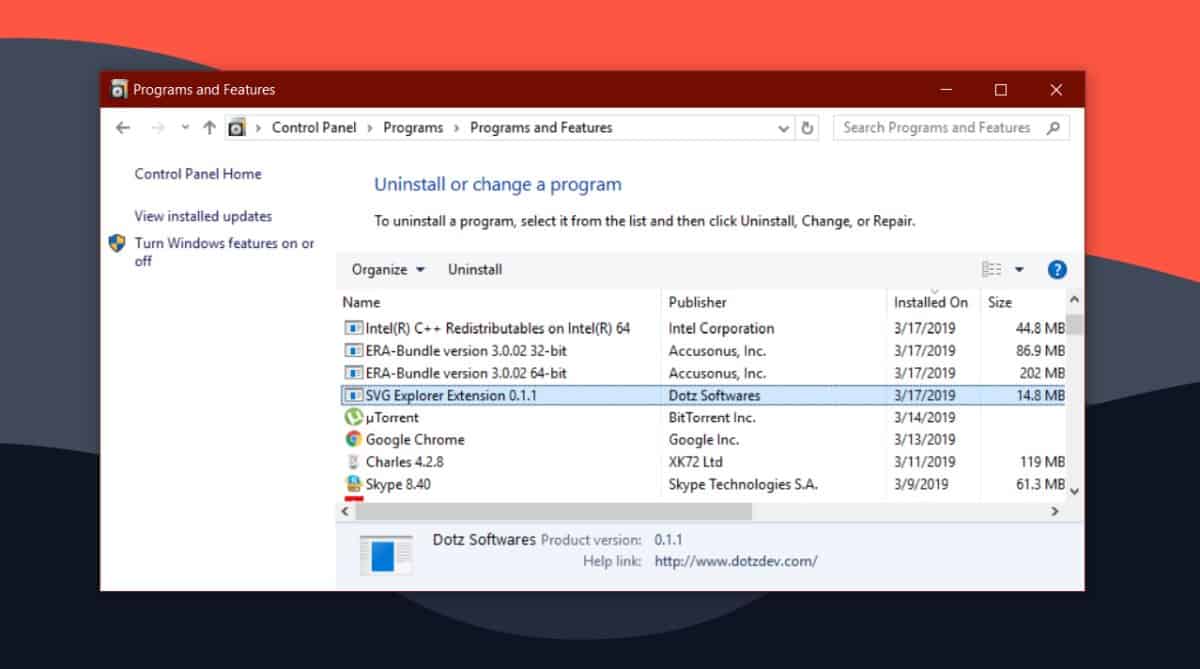Open View installed updates link

click(203, 216)
